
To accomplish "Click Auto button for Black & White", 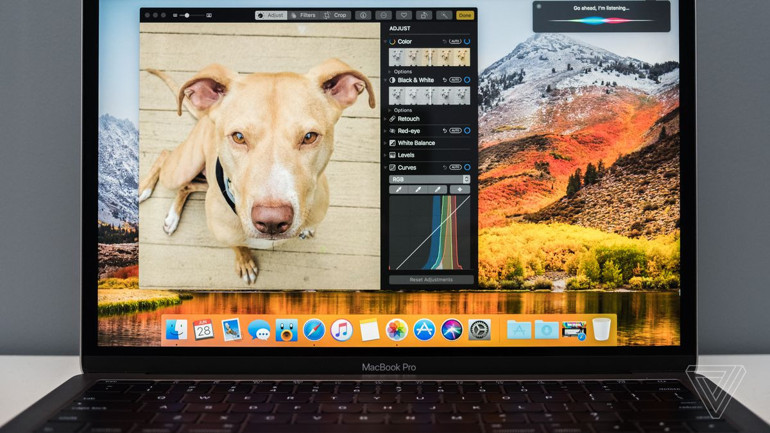I will [x=455, y=80].
